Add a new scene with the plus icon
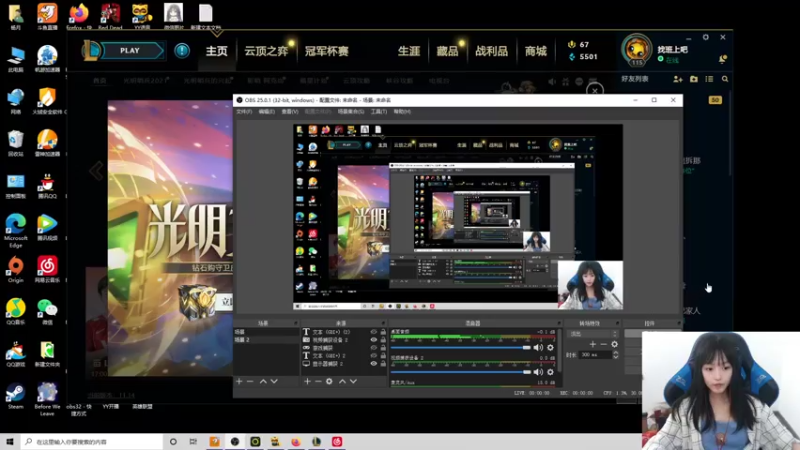This screenshot has width=800, height=450. coord(239,381)
